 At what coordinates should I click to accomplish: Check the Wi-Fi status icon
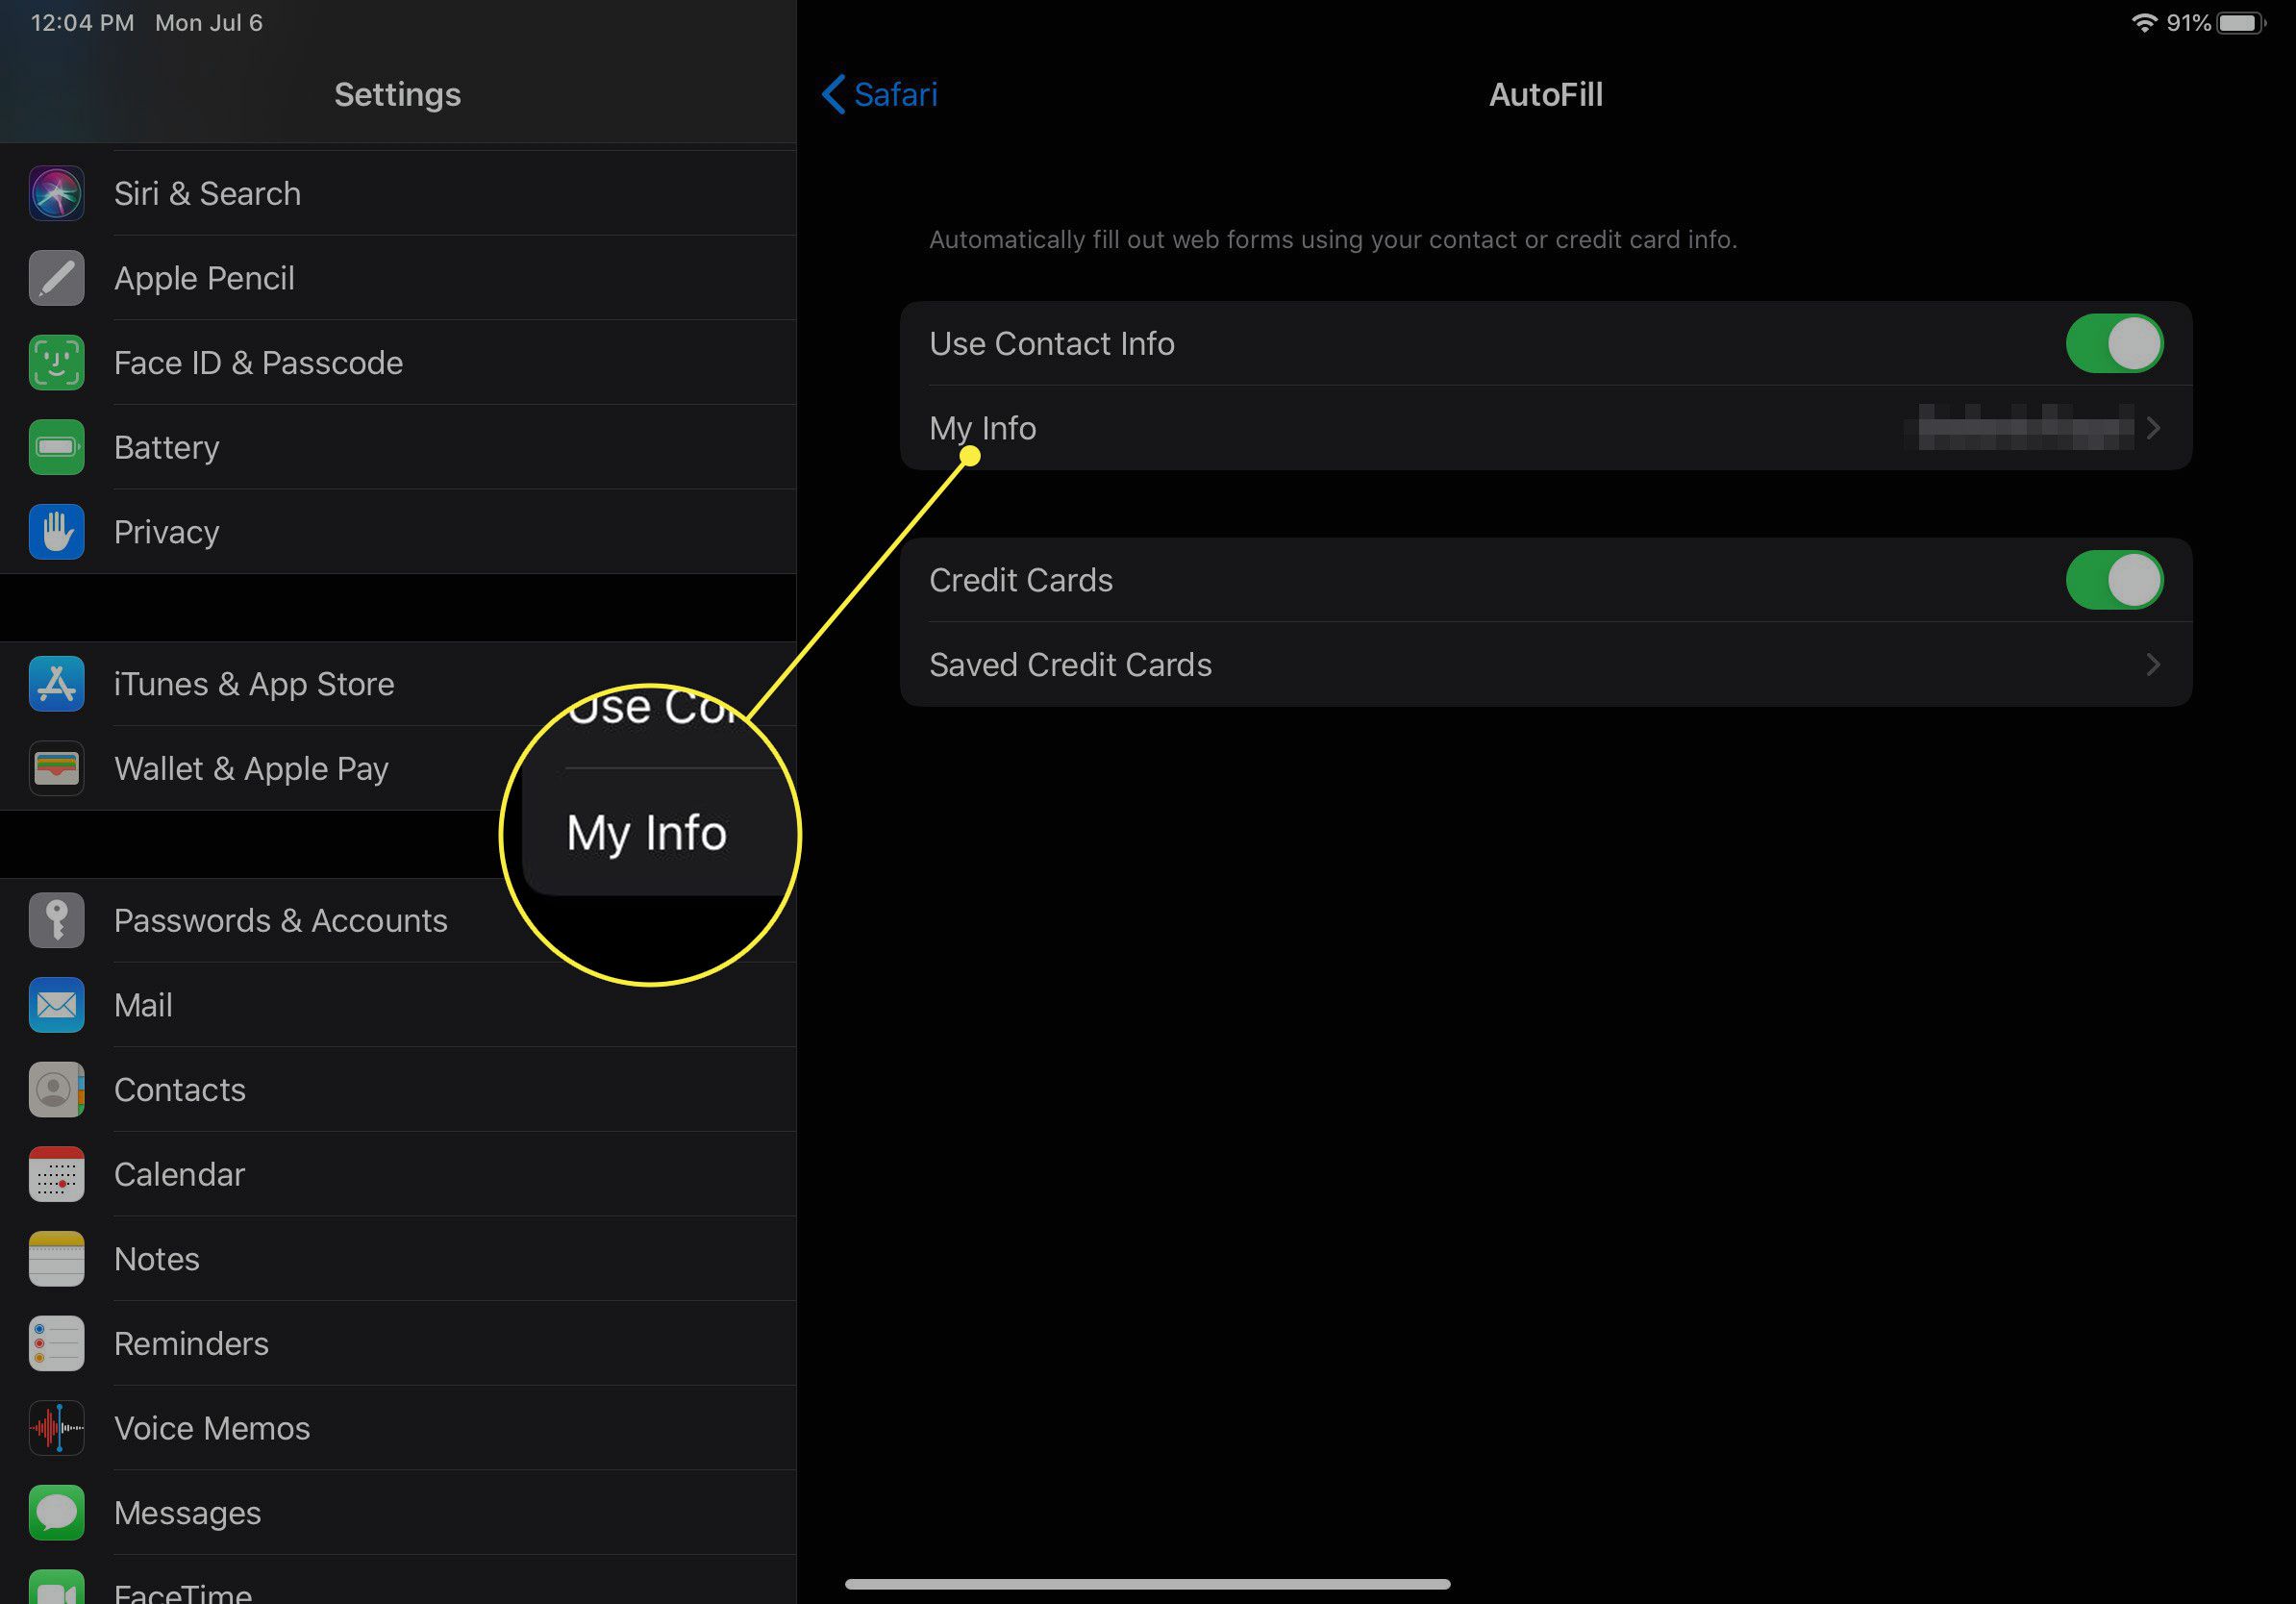[2144, 22]
